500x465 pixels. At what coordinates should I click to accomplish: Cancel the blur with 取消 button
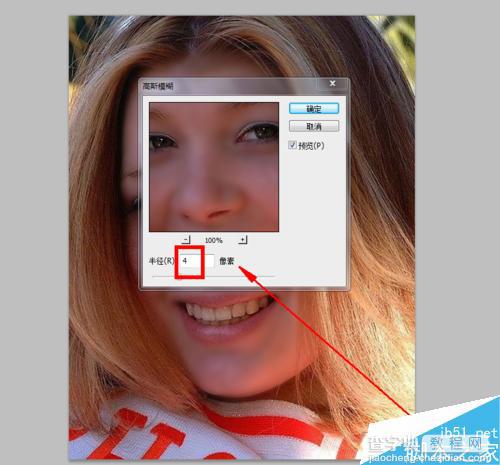pos(314,126)
